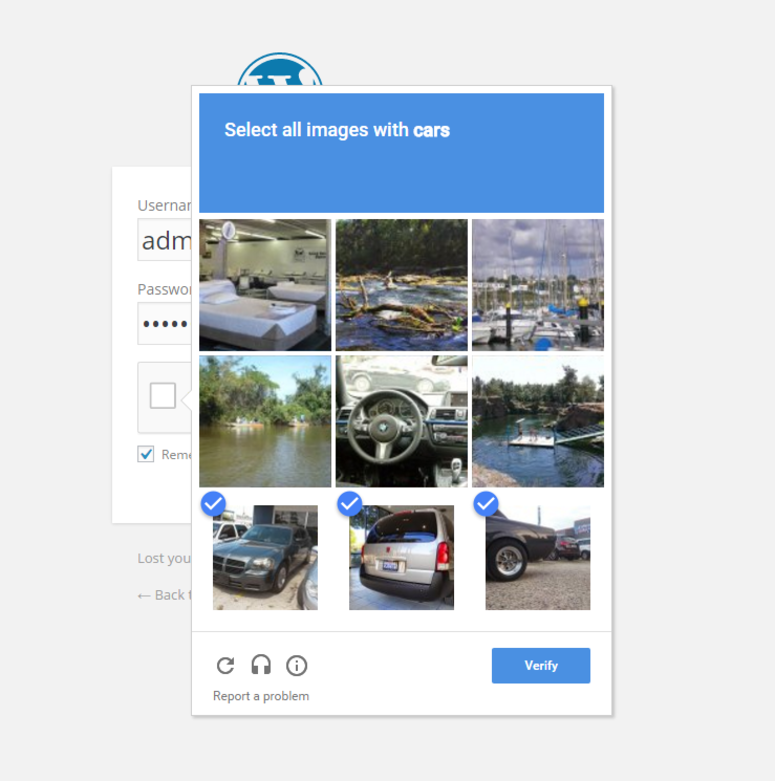This screenshot has height=781, width=775.
Task: Click the Verify button
Action: [541, 665]
